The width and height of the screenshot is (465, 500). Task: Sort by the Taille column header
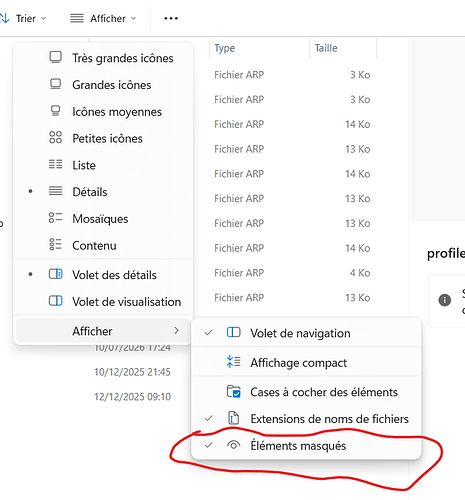[x=343, y=48]
